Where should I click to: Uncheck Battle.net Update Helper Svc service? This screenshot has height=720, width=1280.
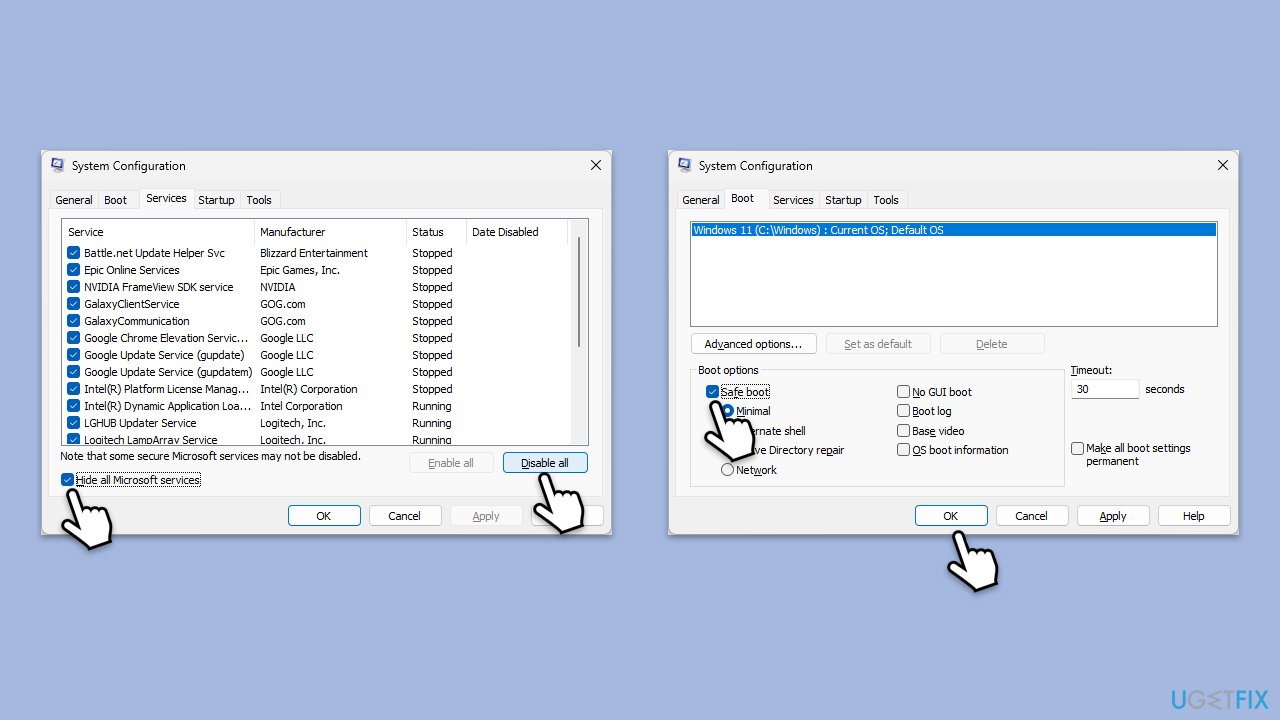click(x=74, y=253)
